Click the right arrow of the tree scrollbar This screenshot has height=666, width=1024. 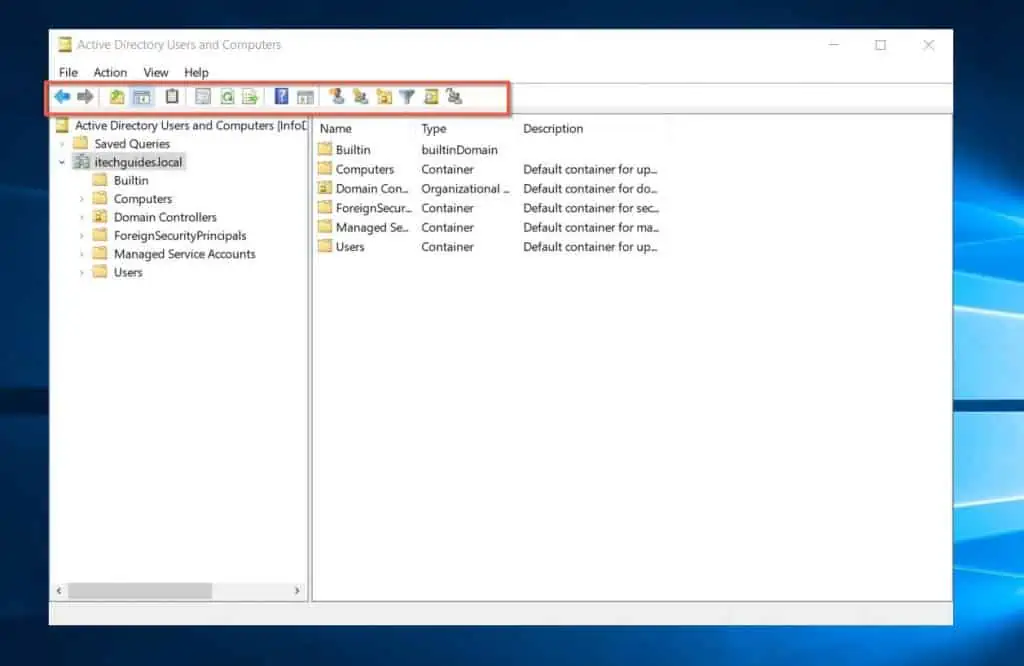coord(297,590)
